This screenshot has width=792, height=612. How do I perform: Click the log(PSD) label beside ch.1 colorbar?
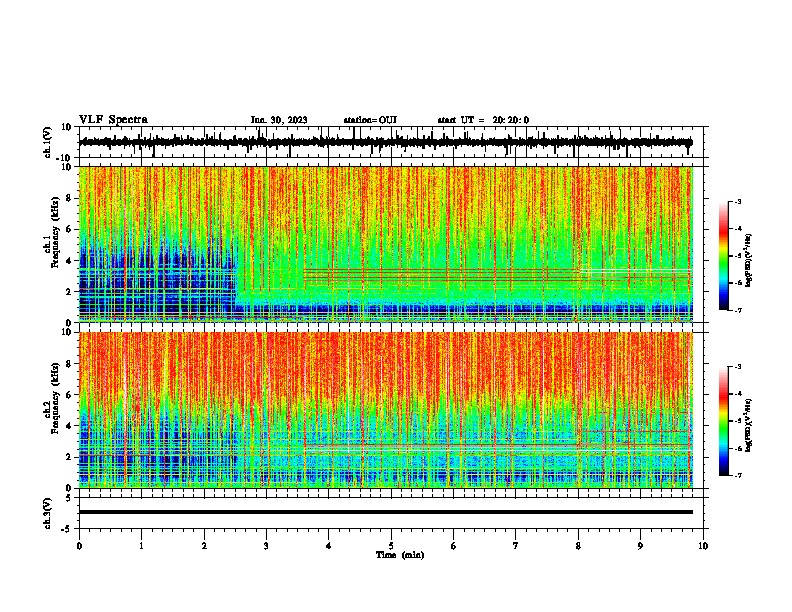[749, 261]
